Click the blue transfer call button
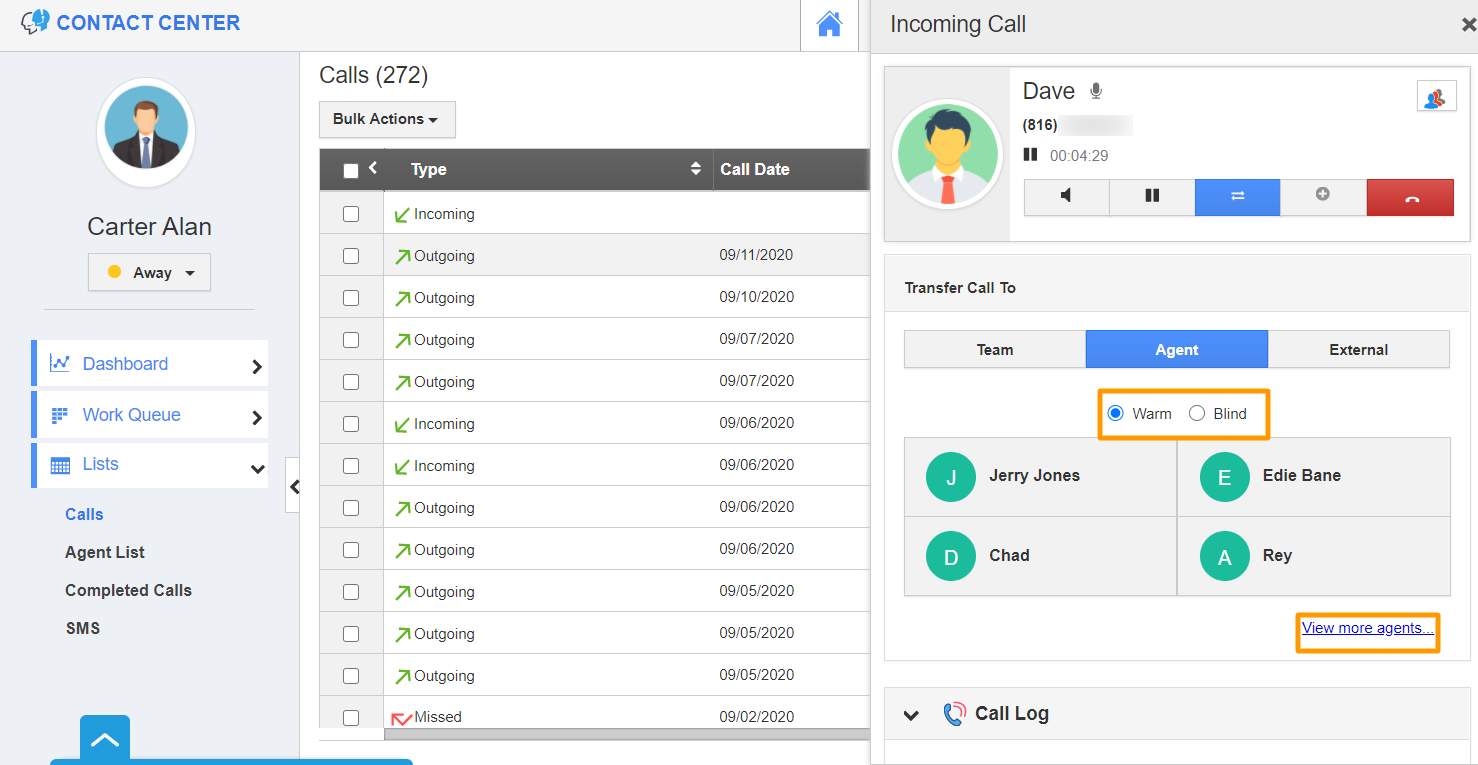1478x765 pixels. 1237,197
